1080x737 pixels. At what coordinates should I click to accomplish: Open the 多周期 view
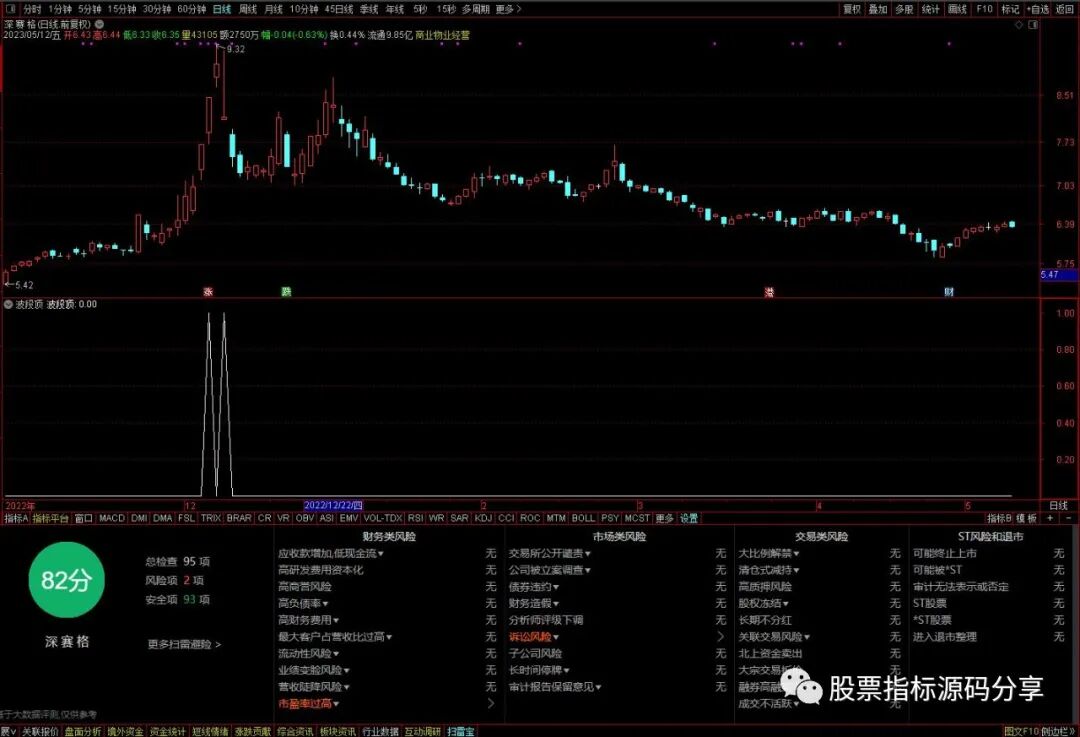point(475,9)
